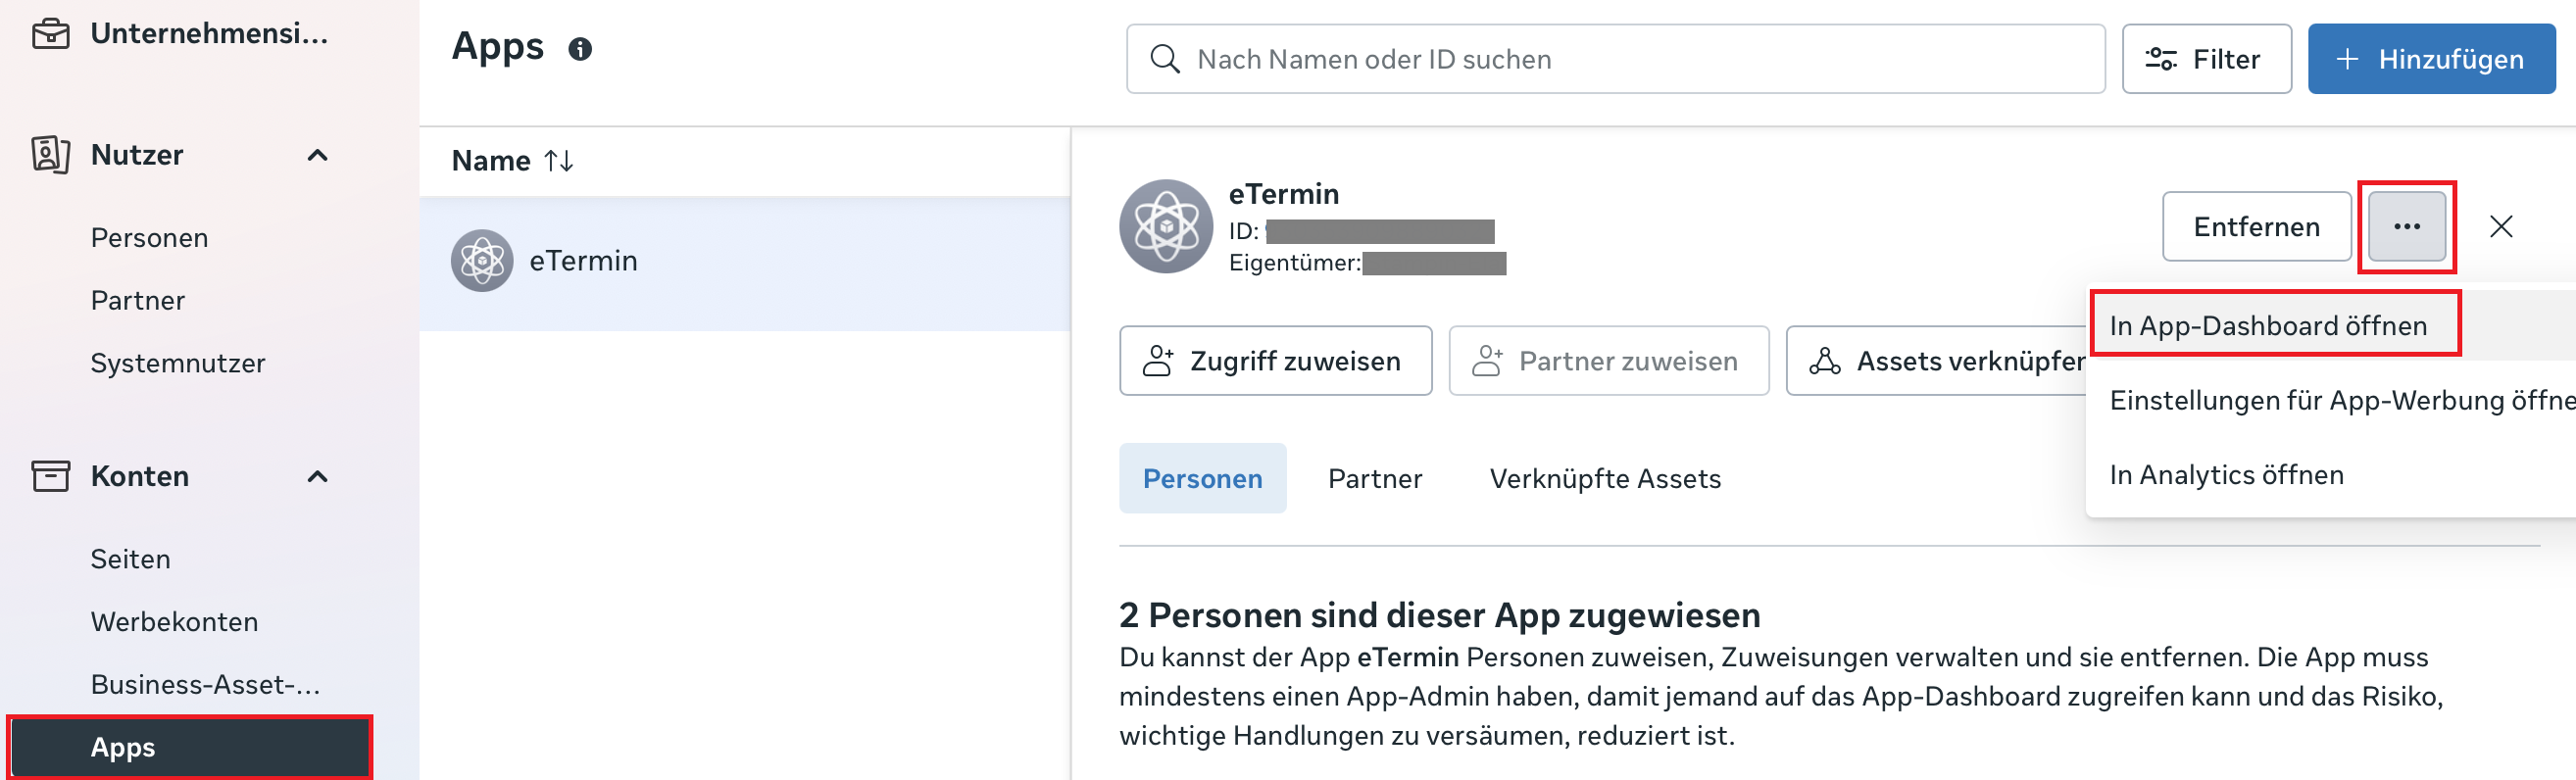The height and width of the screenshot is (780, 2576).
Task: Click the Eigentümer label
Action: [x=1295, y=263]
